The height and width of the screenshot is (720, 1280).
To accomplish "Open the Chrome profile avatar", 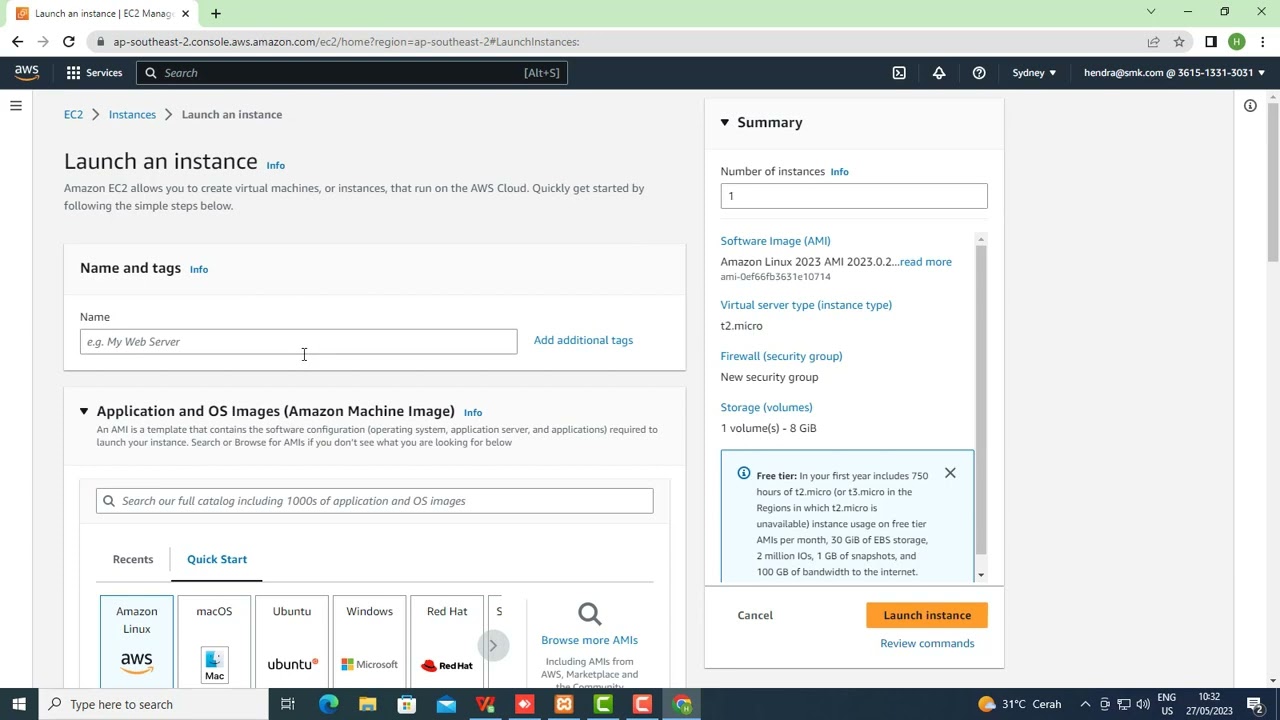I will pos(1237,42).
